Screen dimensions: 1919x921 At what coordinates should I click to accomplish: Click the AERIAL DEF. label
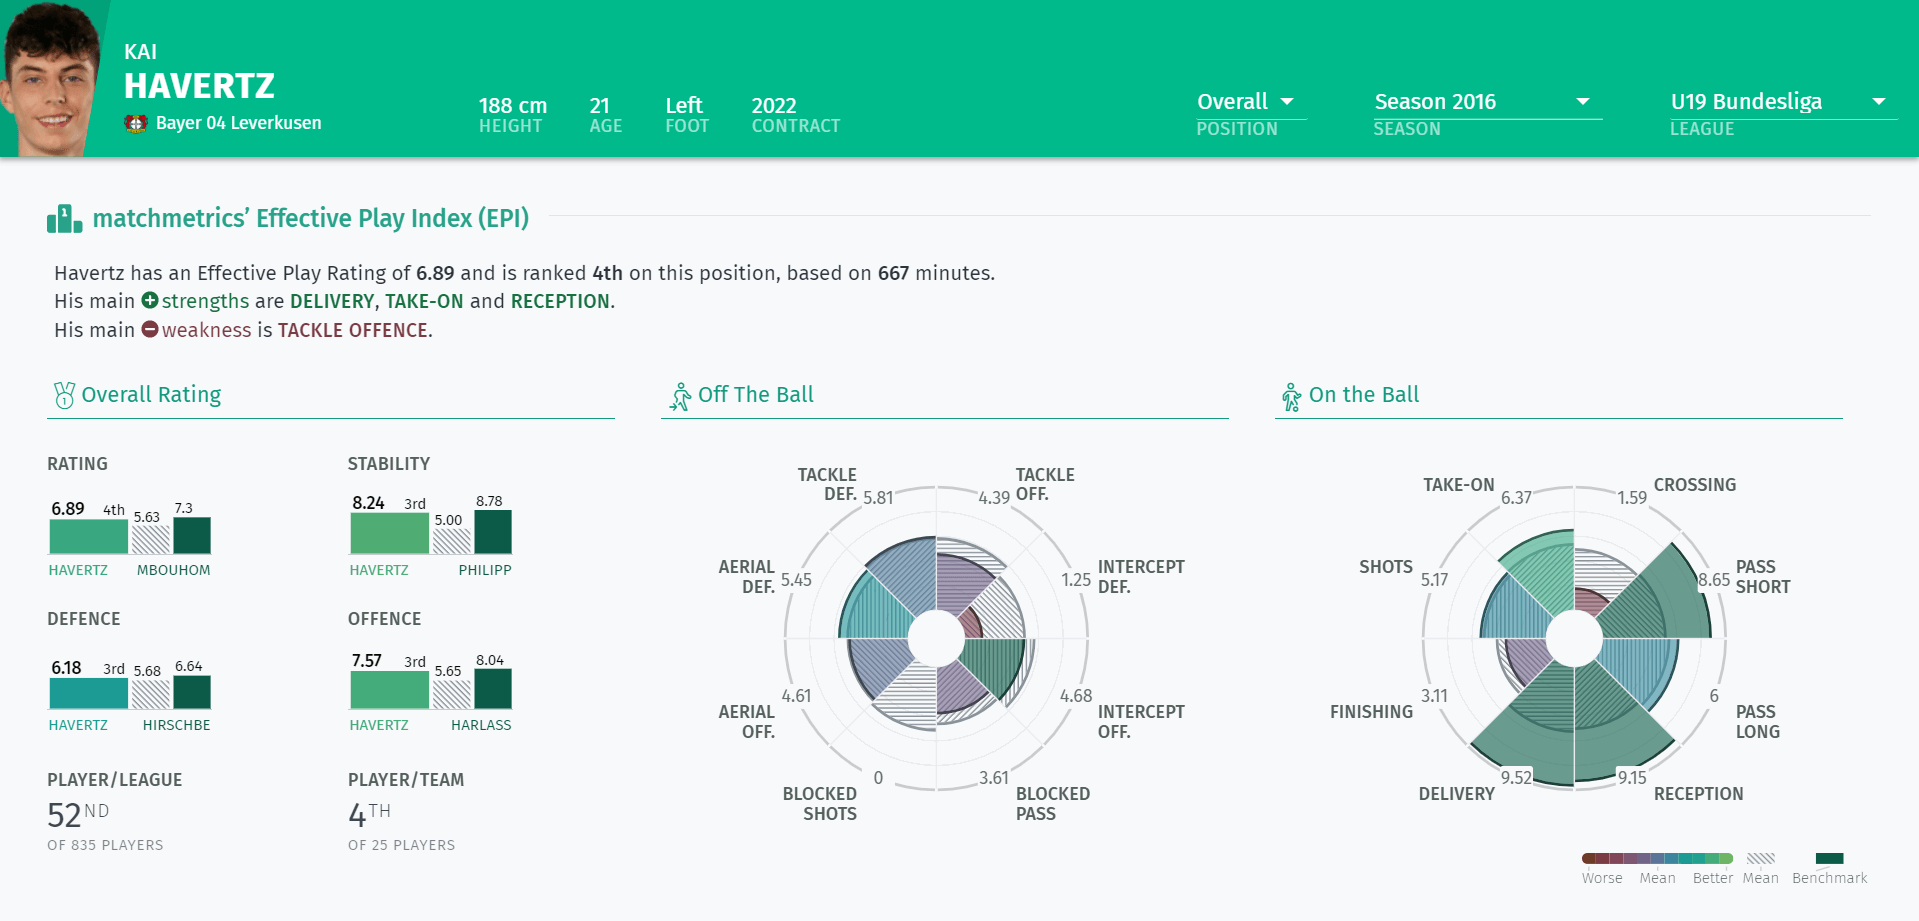[x=747, y=577]
